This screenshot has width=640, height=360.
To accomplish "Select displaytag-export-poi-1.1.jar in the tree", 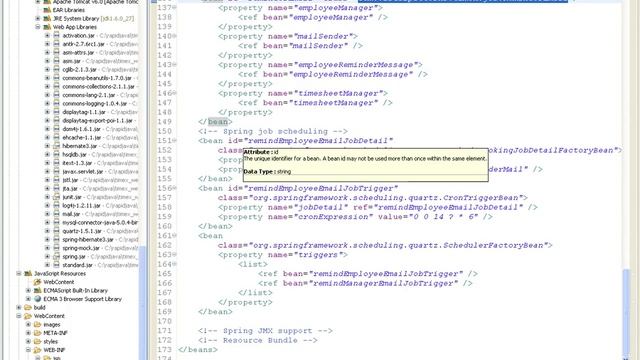I will click(98, 120).
